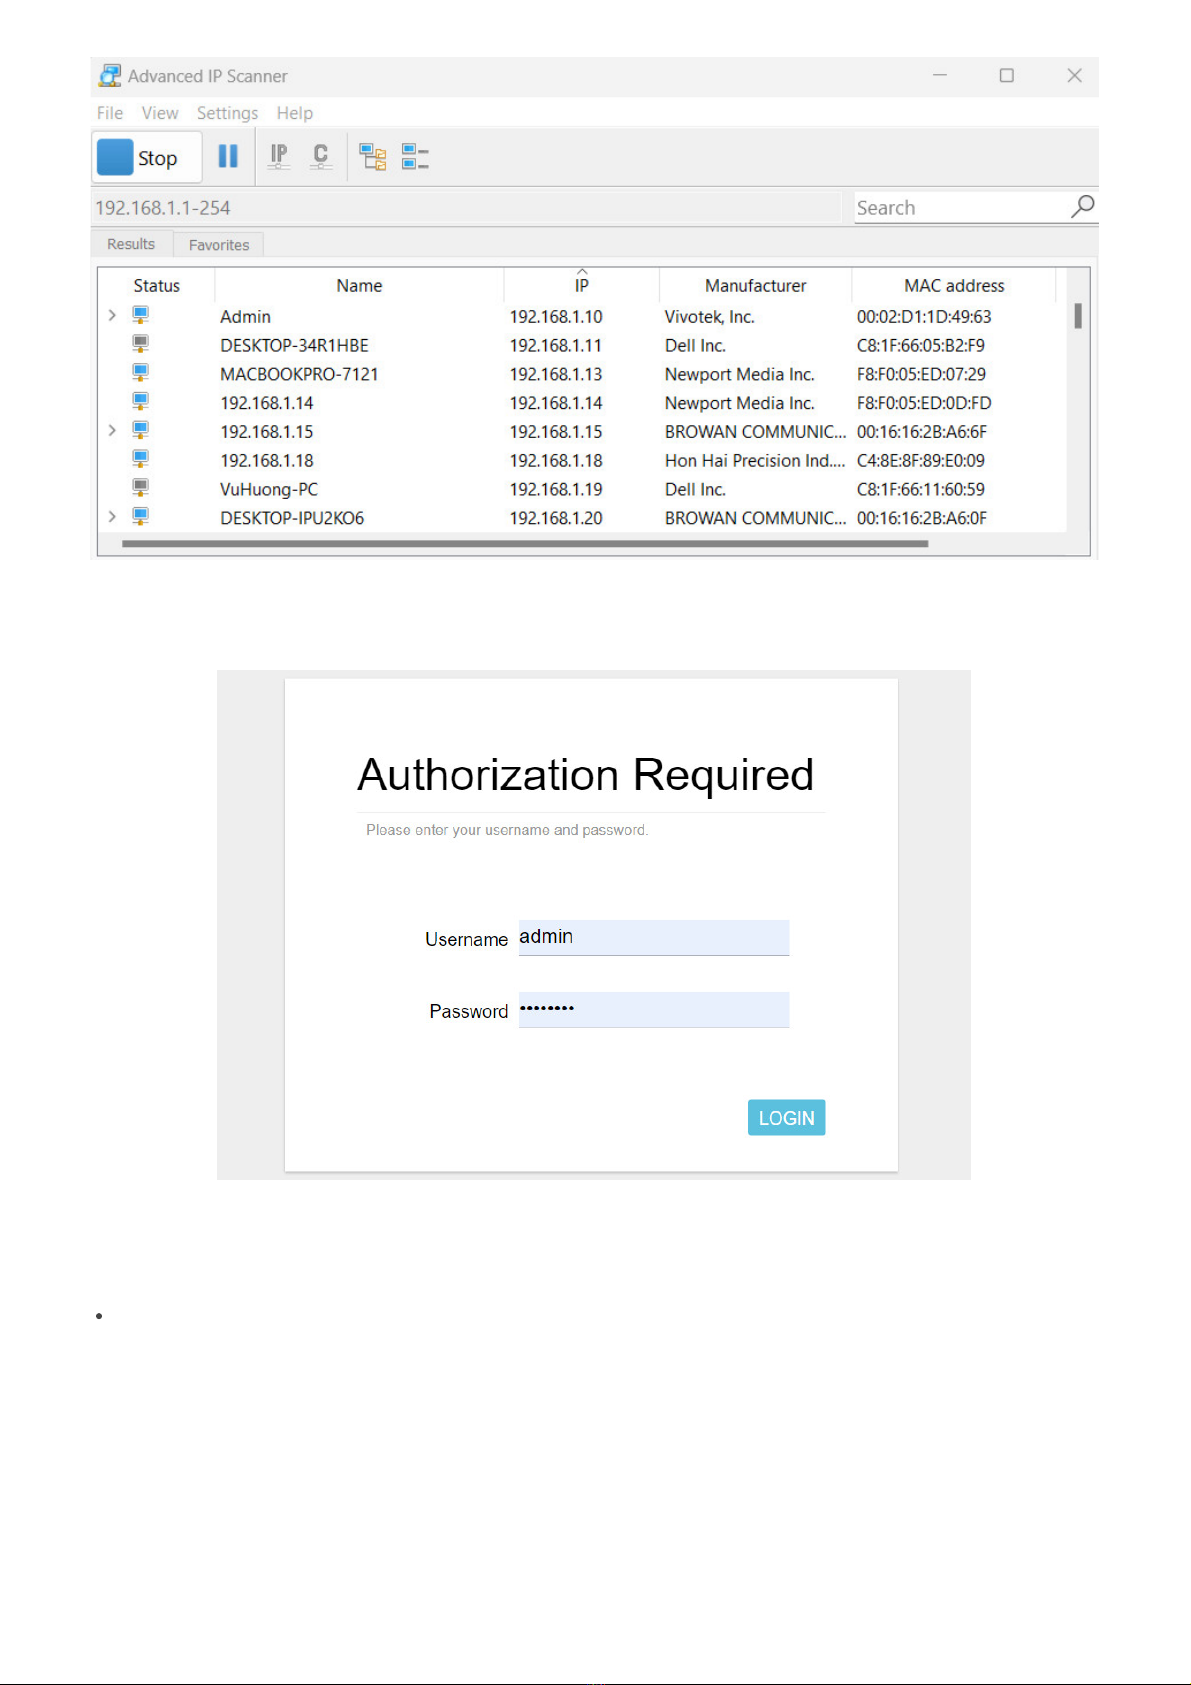Click the pause scan icon
Image resolution: width=1191 pixels, height=1685 pixels.
click(x=228, y=157)
